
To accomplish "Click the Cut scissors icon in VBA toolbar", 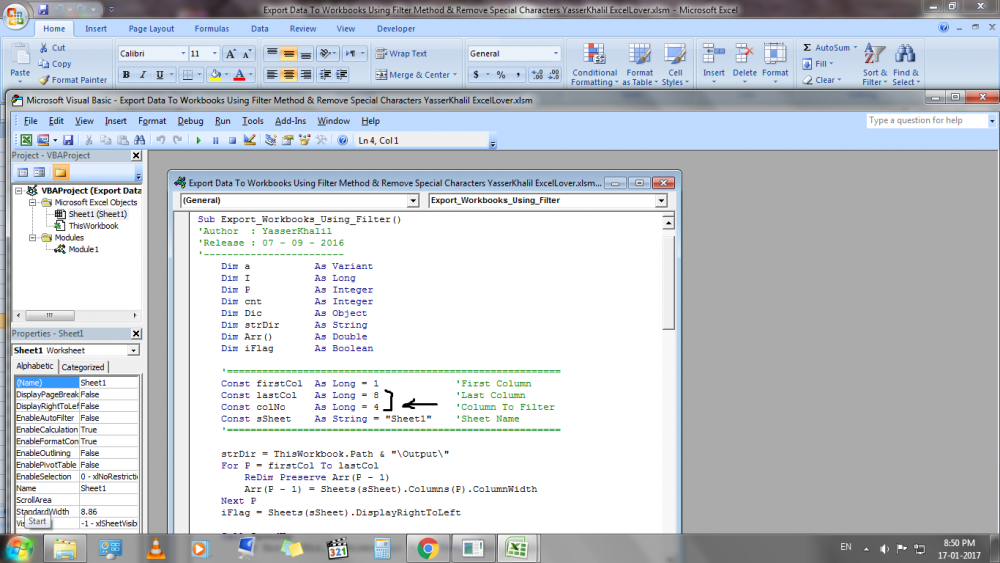I will pyautogui.click(x=89, y=140).
